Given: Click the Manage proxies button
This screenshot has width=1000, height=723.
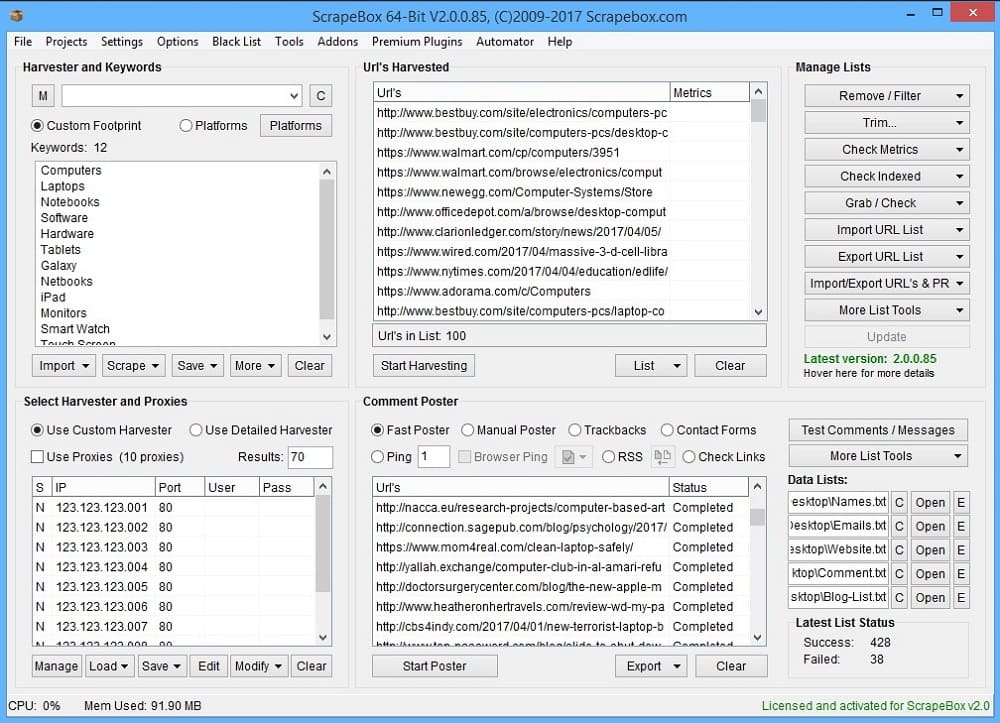Looking at the screenshot, I should pos(56,666).
